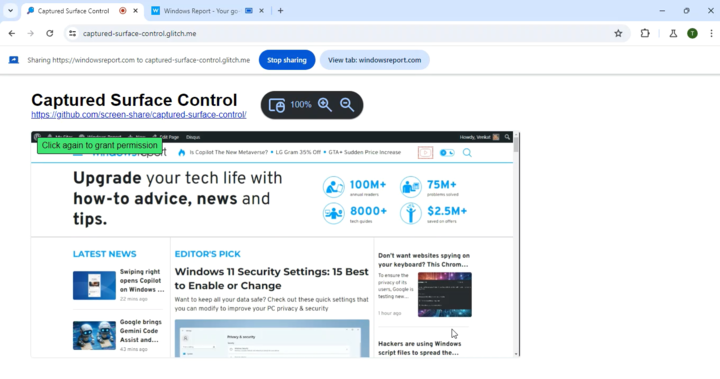
Task: Click the trending flame icon
Action: [x=181, y=152]
